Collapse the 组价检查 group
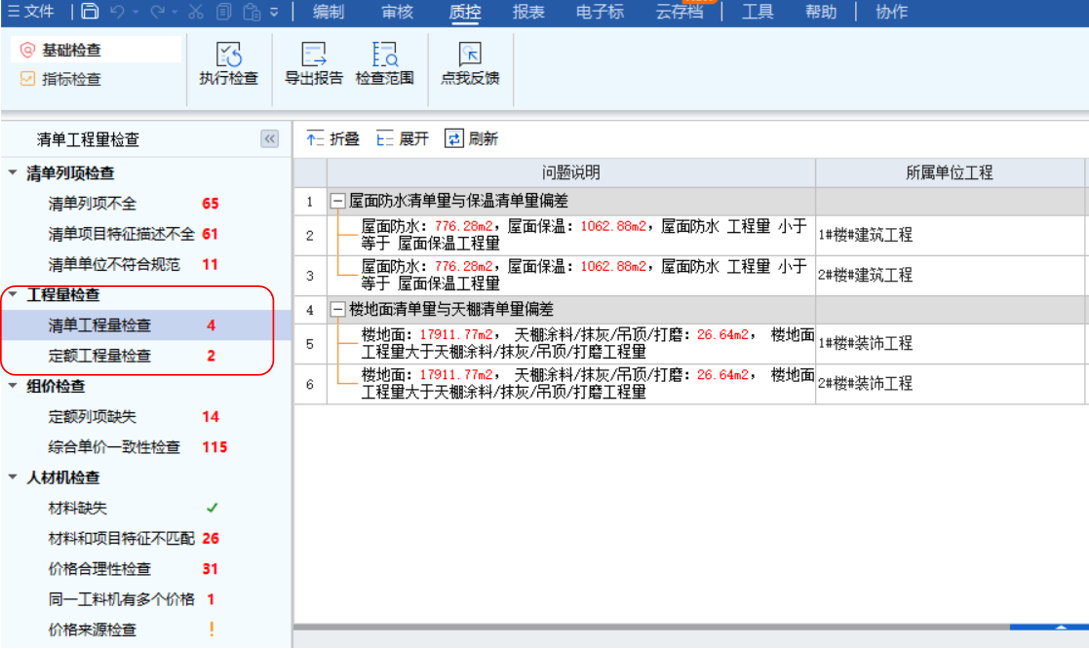Viewport: 1089px width, 649px height. pyautogui.click(x=13, y=386)
